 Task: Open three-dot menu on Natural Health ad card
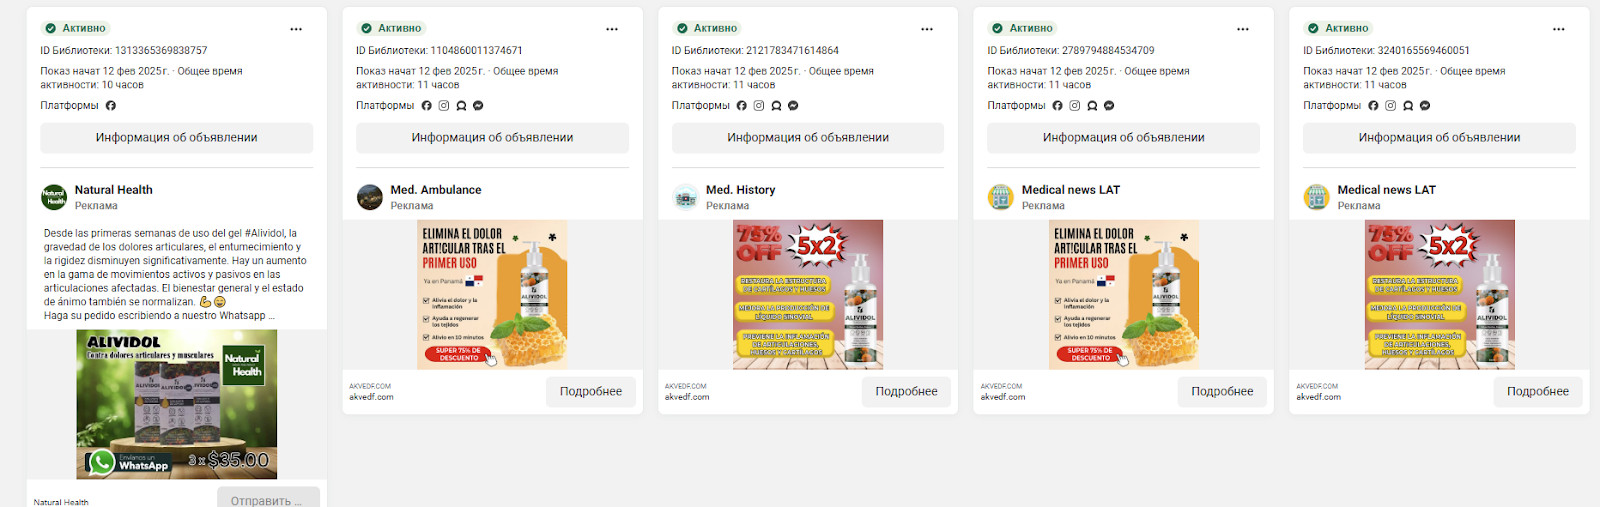tap(296, 29)
